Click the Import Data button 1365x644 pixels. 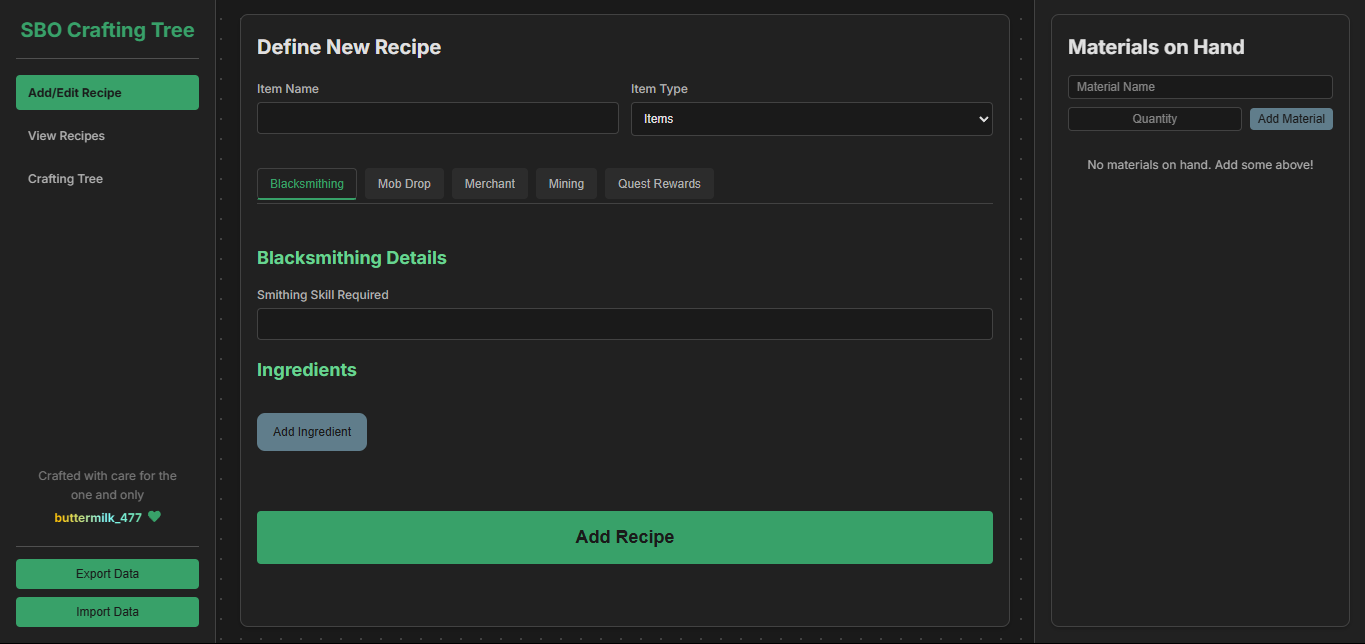pos(107,612)
